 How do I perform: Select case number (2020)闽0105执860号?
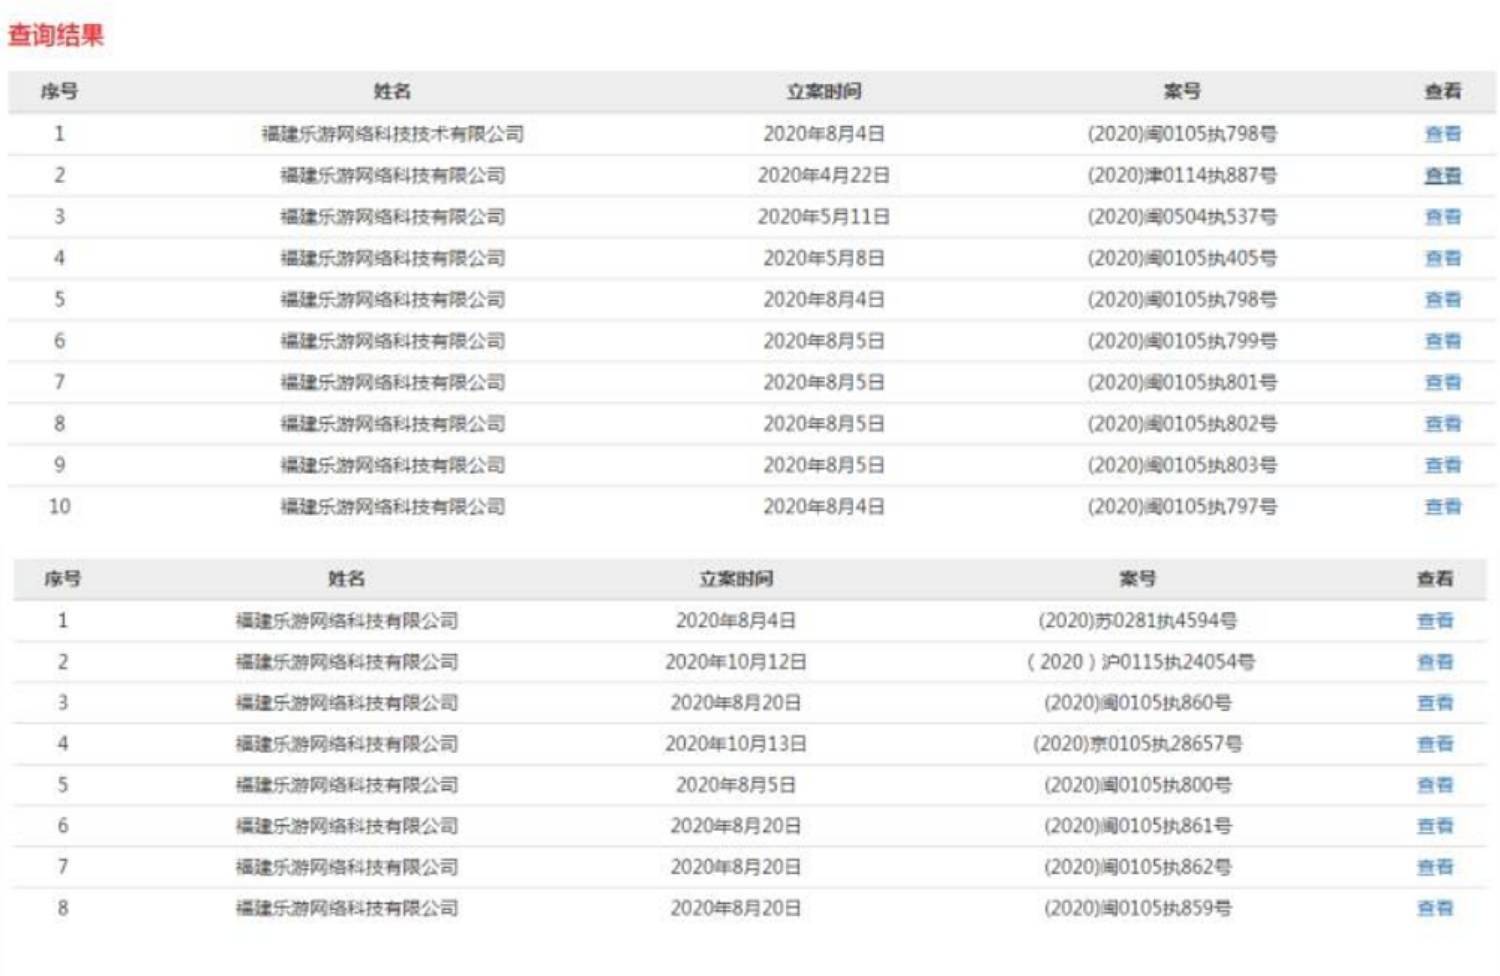1138,703
